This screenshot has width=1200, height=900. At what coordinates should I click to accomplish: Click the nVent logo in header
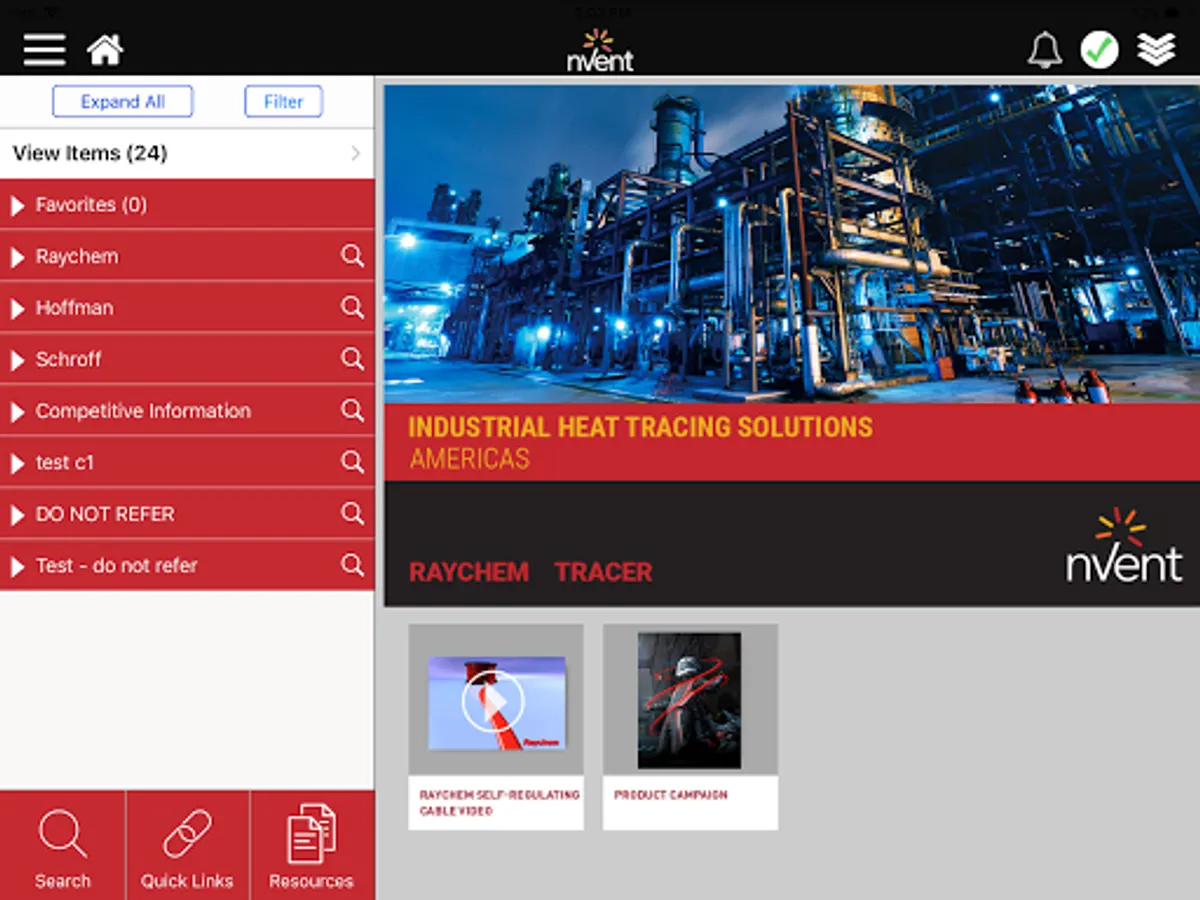click(600, 50)
